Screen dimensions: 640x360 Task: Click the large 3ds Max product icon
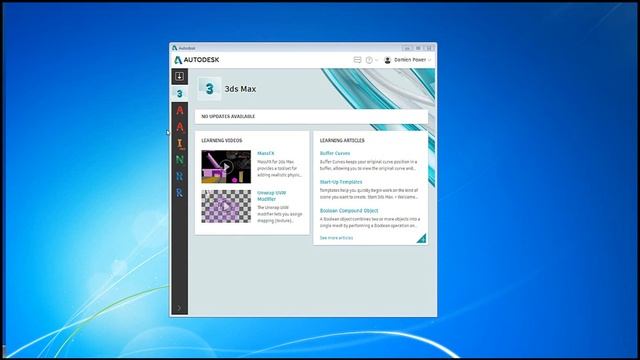coord(209,89)
